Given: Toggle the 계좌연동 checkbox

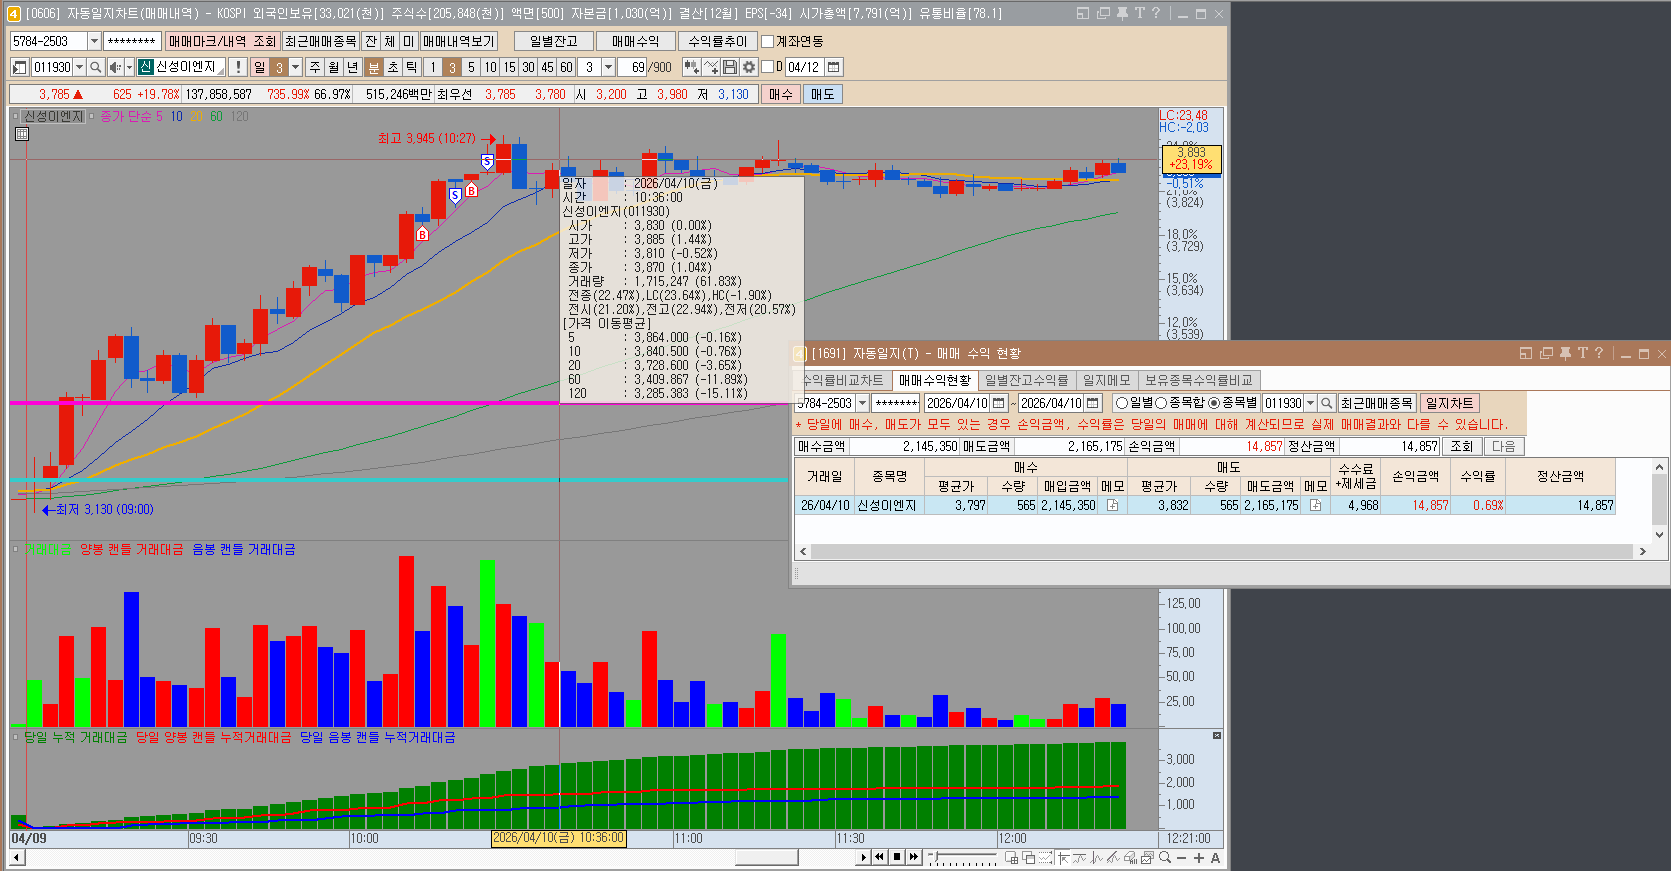Looking at the screenshot, I should [768, 41].
